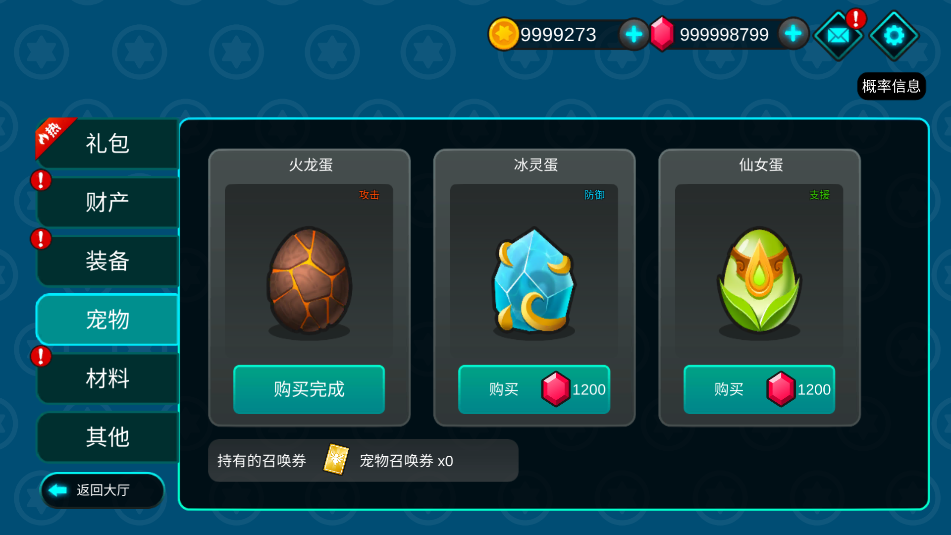Select the 仙女蛋 green fairy egg image
Screen dimensions: 951x535
(759, 281)
